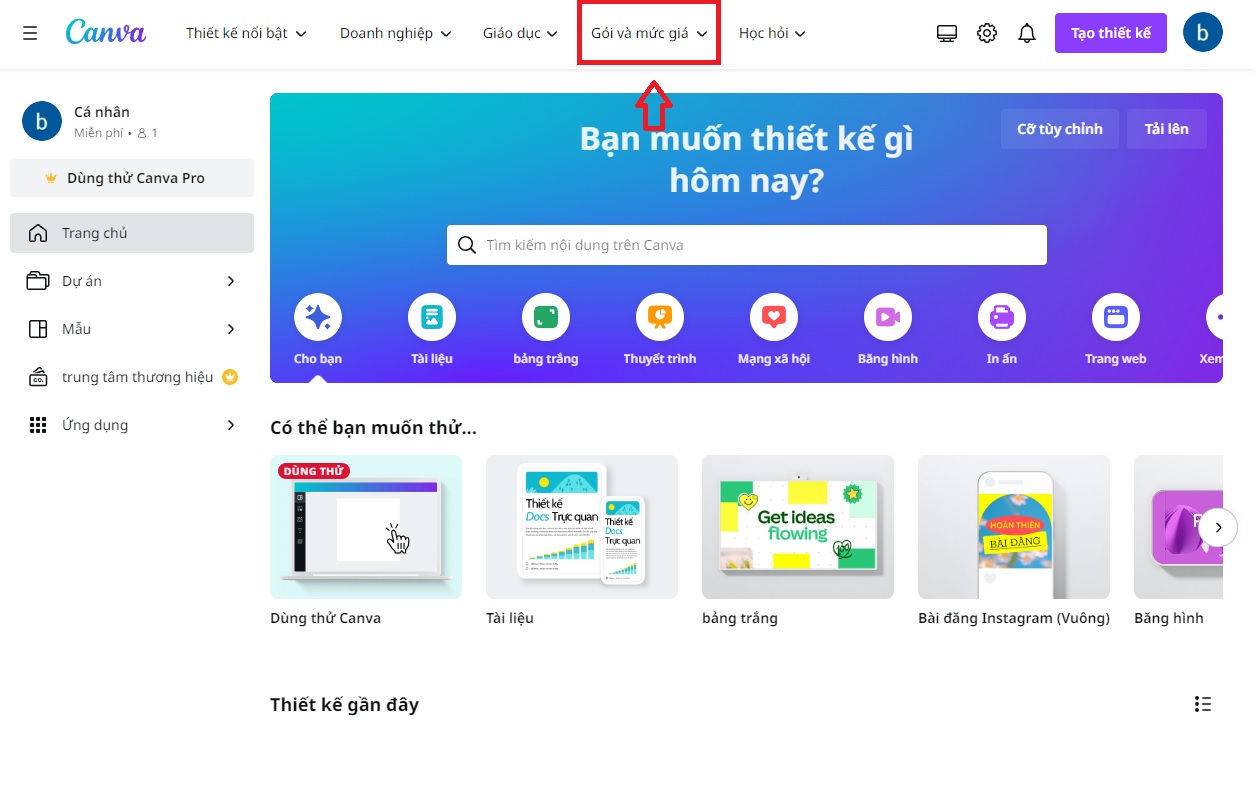Select the Cho bạn category icon
This screenshot has width=1255, height=797.
318,318
